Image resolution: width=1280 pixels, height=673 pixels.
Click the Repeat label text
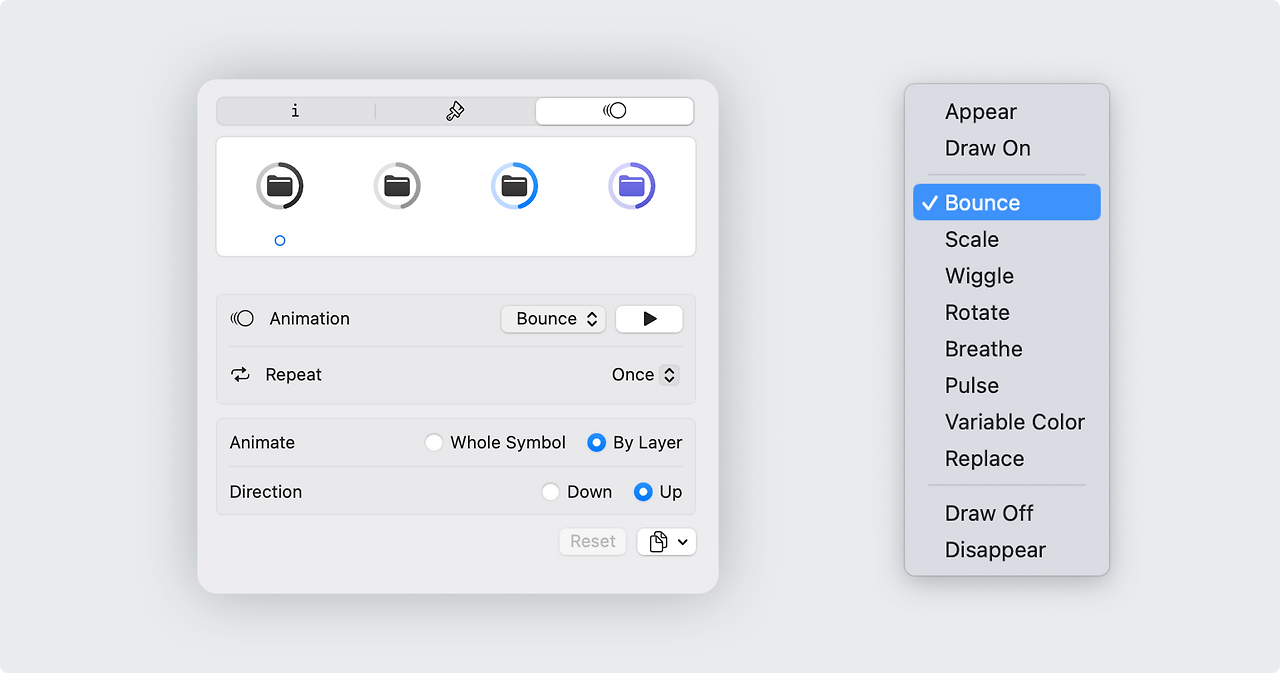pos(294,375)
